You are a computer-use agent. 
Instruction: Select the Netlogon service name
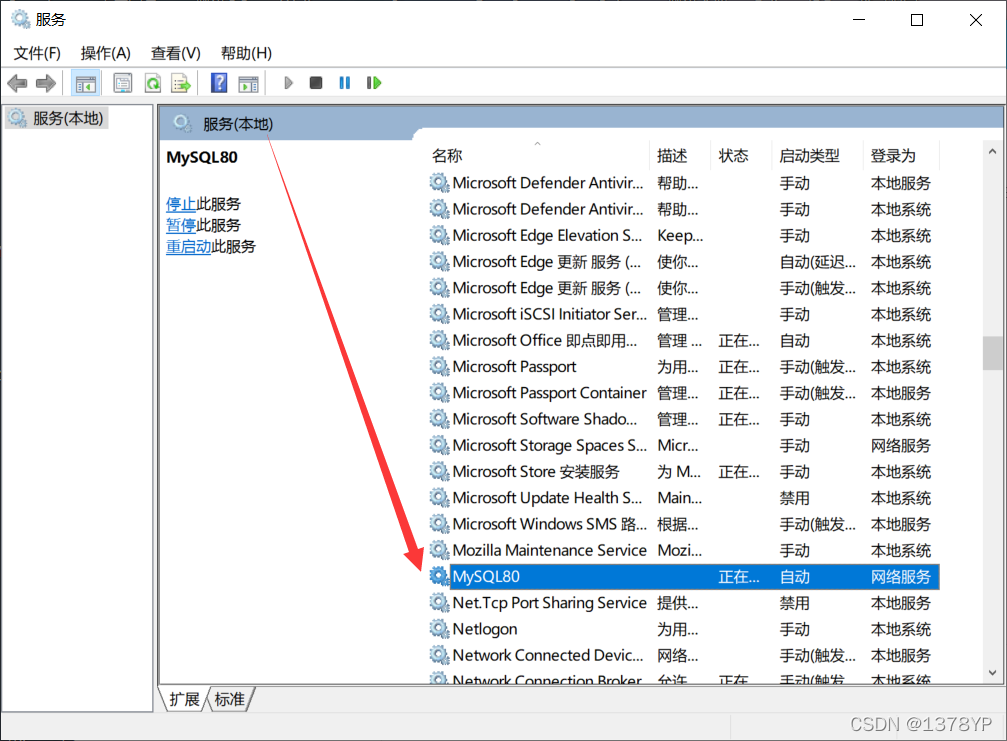tap(485, 629)
